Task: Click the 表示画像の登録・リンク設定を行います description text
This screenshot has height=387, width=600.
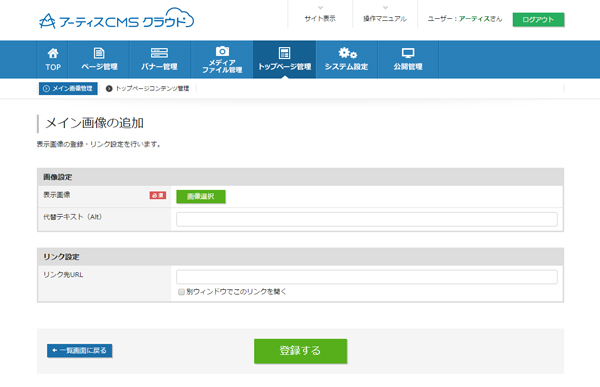Action: click(x=99, y=144)
